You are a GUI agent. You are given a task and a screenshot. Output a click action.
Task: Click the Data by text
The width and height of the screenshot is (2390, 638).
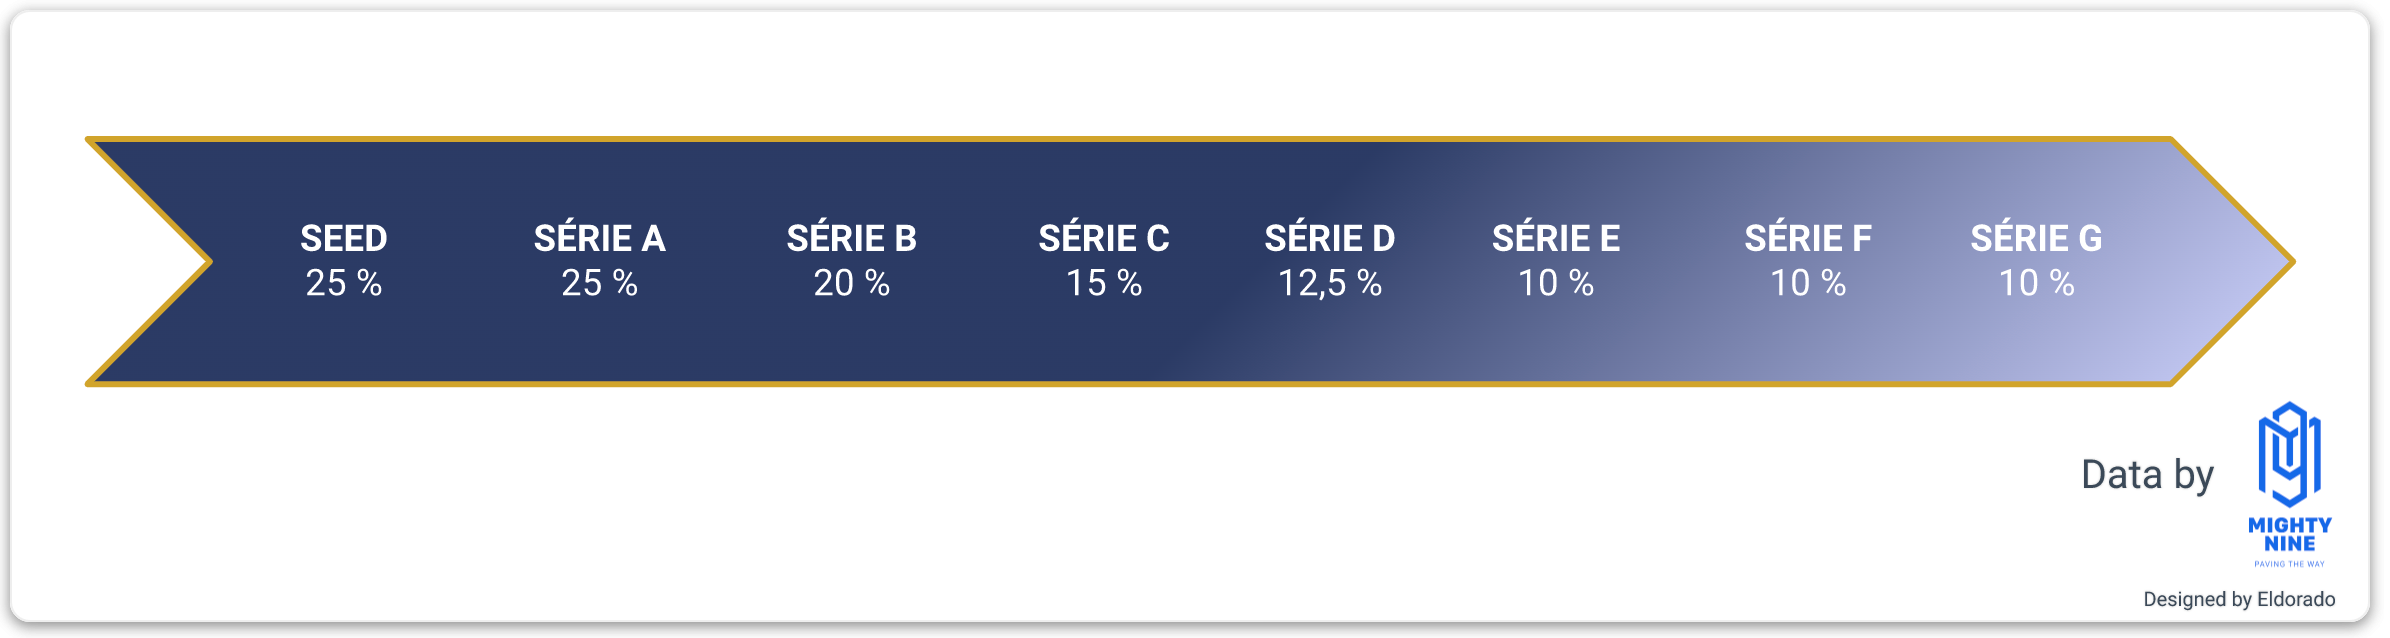2148,475
